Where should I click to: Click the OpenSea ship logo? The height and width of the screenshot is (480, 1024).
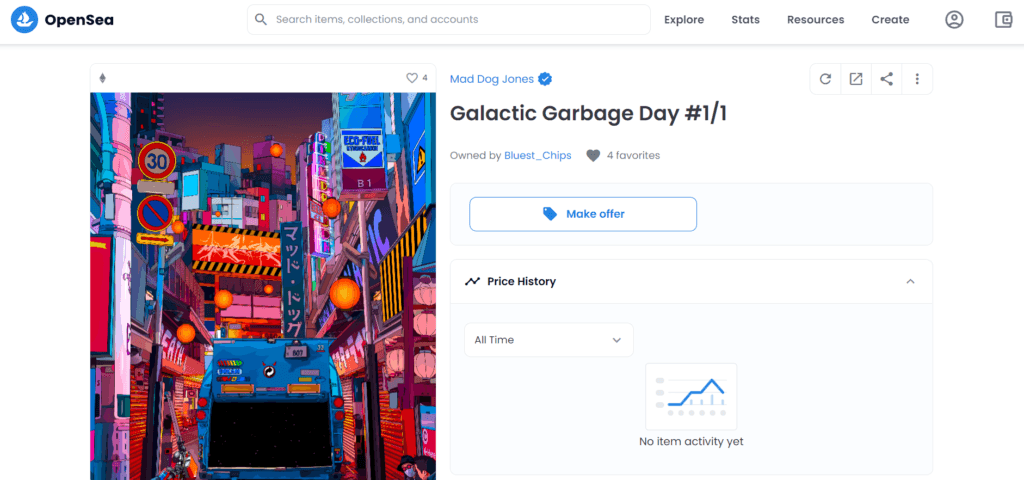point(24,20)
